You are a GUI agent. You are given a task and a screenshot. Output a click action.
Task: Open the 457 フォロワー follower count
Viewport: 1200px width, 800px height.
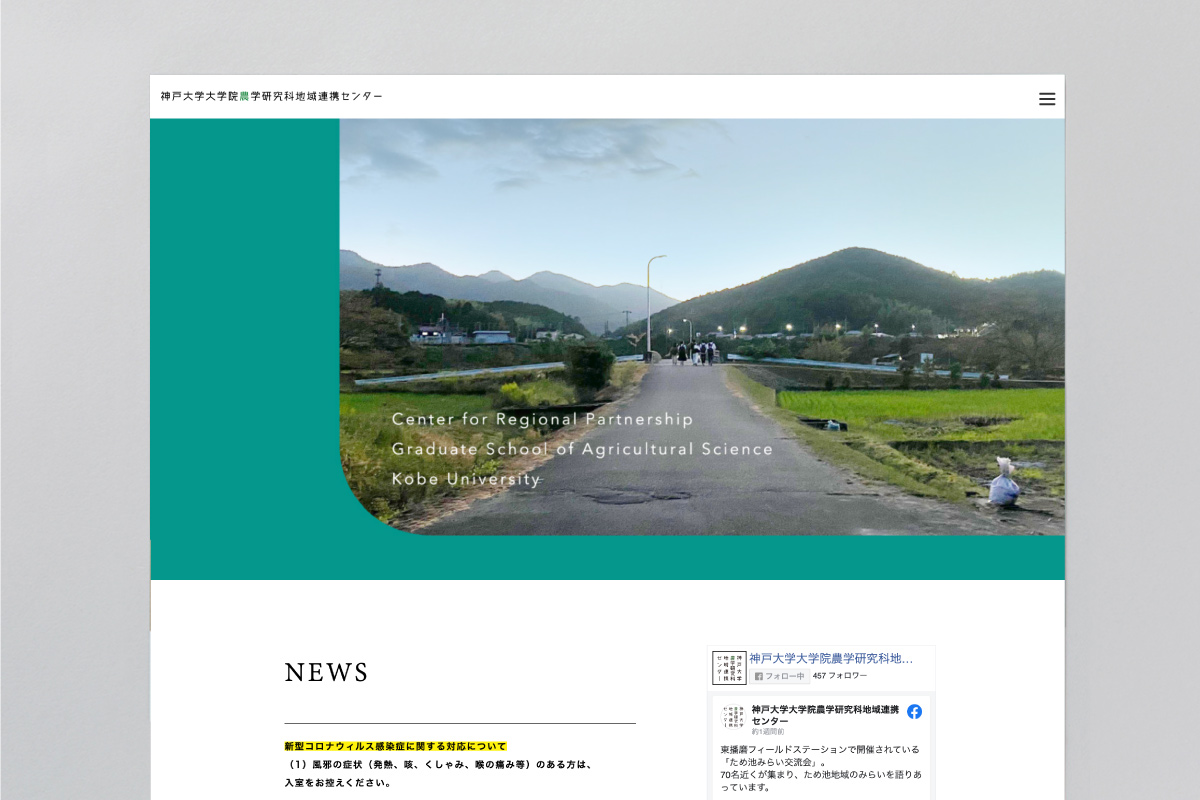tap(840, 675)
